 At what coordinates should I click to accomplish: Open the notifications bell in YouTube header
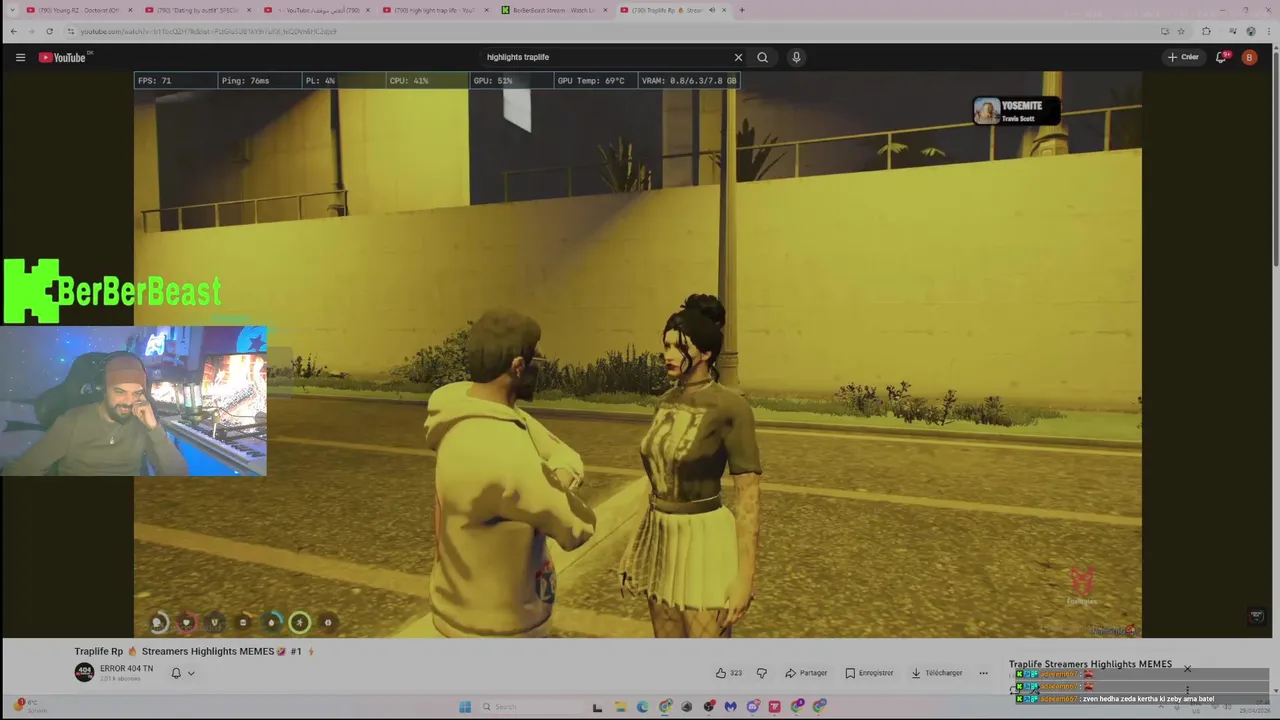pyautogui.click(x=1221, y=57)
